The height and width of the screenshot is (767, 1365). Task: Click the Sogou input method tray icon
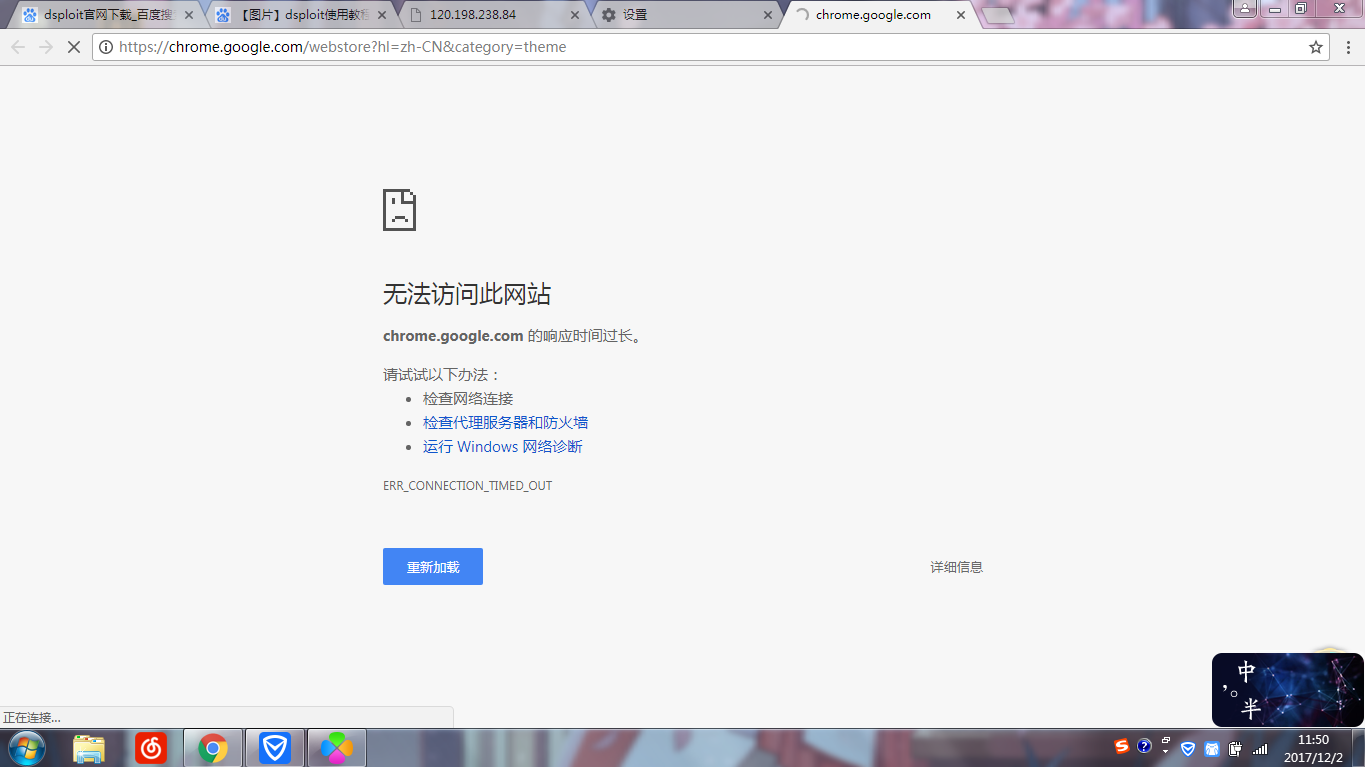point(1122,746)
